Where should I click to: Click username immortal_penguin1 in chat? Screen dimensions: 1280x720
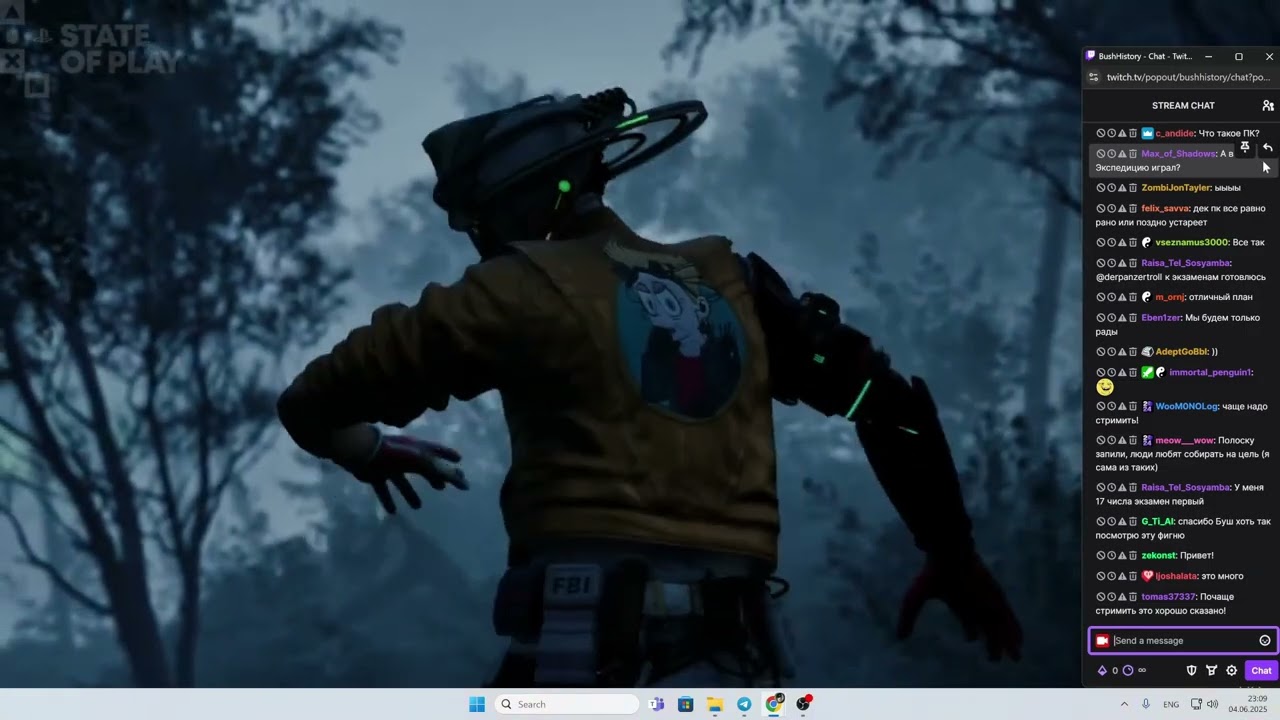1209,373
